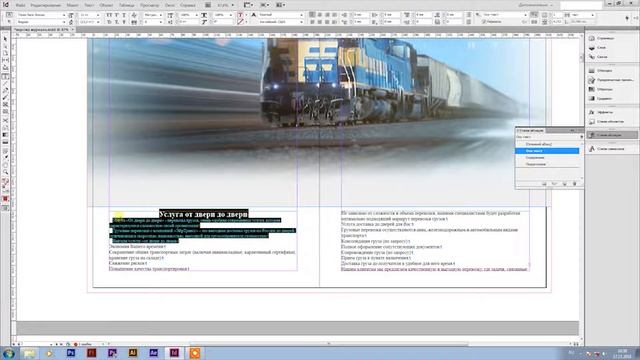This screenshot has width=640, height=360.
Task: Select the Rectangle Frame tool
Action: (5, 104)
